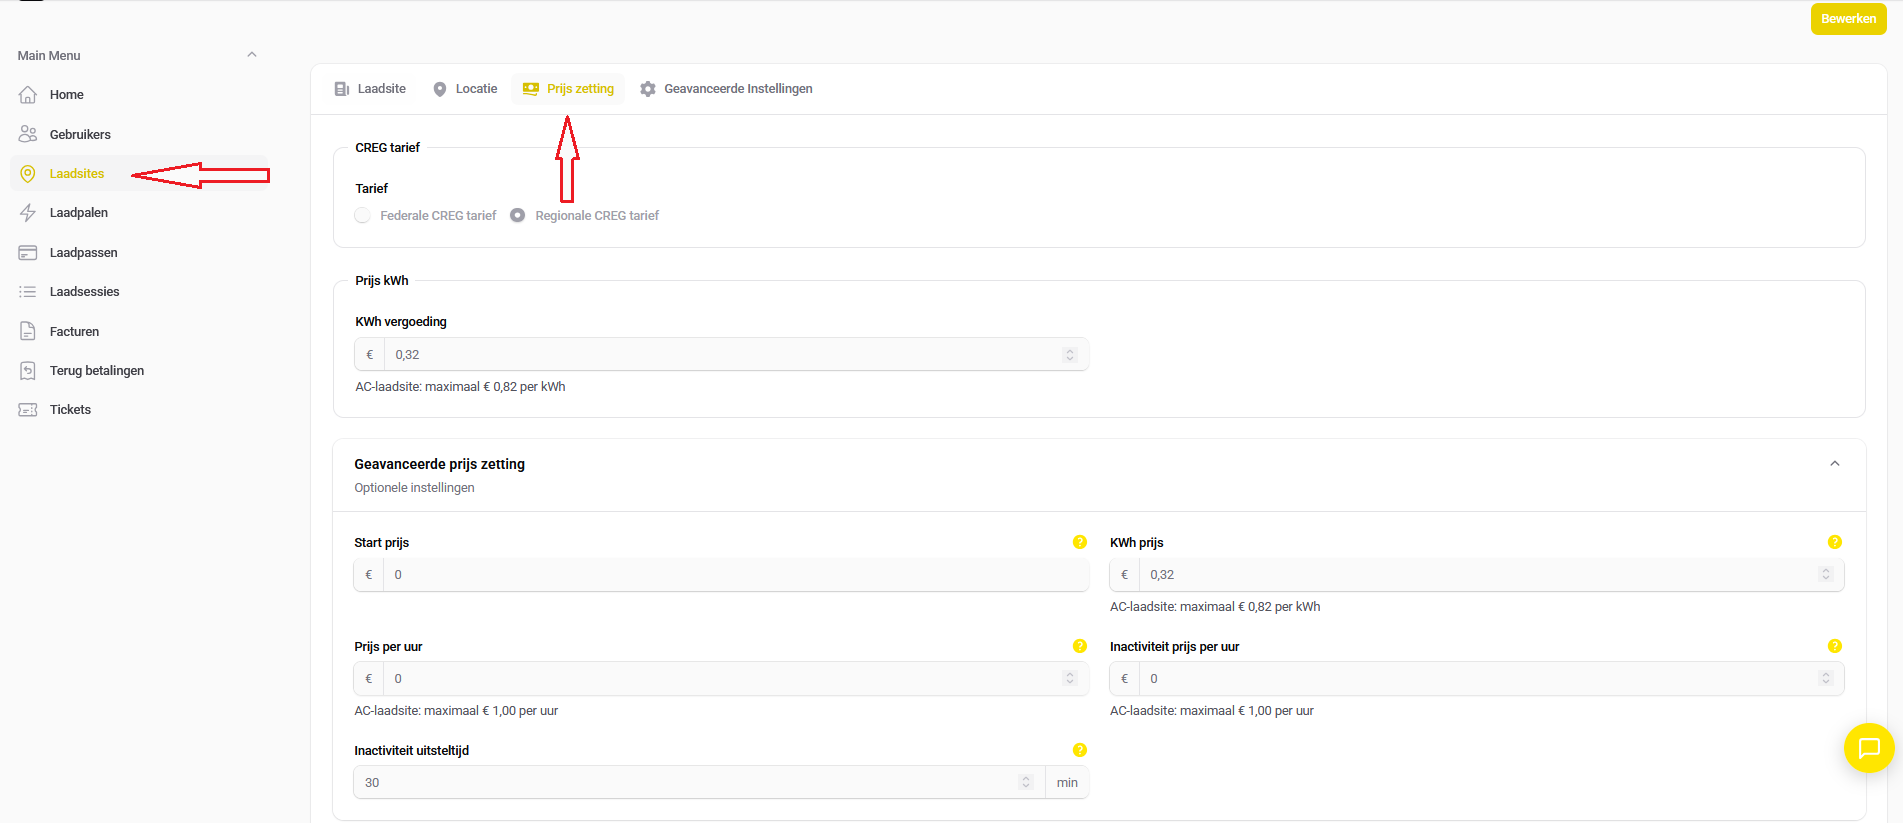
Task: Show help for Inactiviteit prijs per uur
Action: [x=1835, y=646]
